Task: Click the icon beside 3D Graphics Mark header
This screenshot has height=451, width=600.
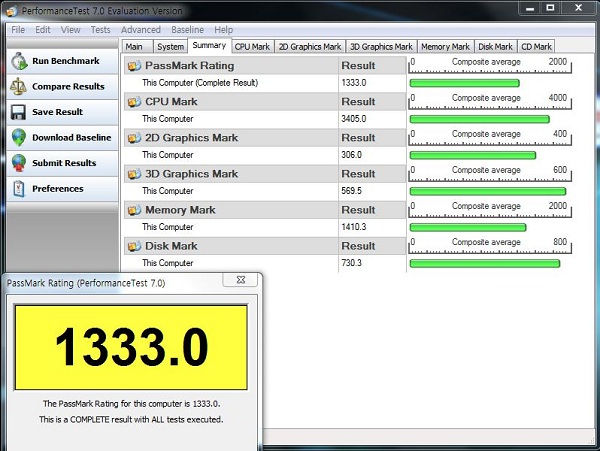Action: coord(134,174)
